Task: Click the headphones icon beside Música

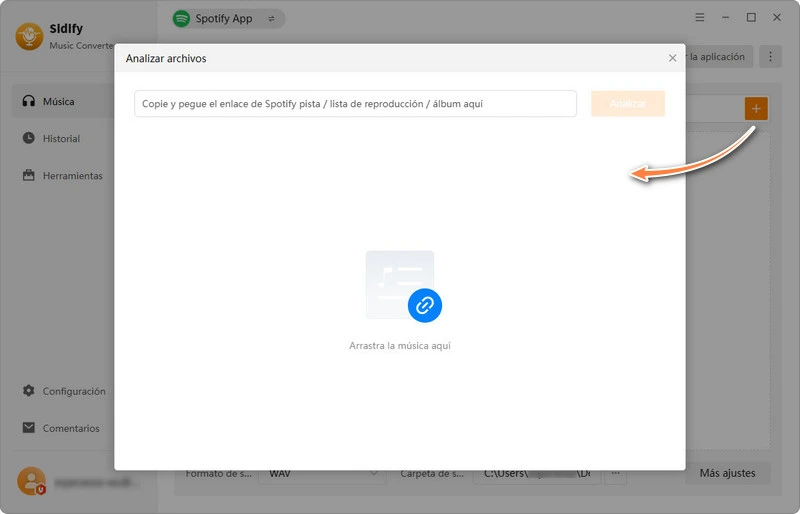Action: (x=29, y=101)
